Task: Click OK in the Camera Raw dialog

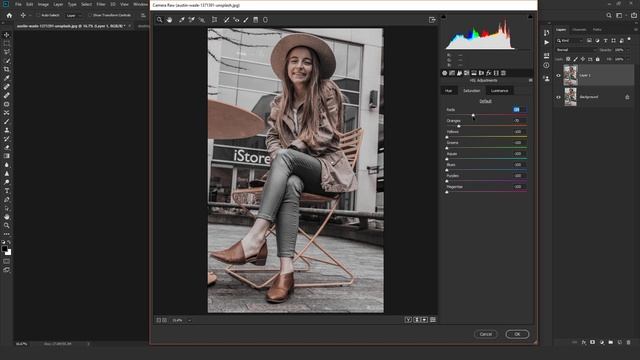Action: click(x=517, y=334)
